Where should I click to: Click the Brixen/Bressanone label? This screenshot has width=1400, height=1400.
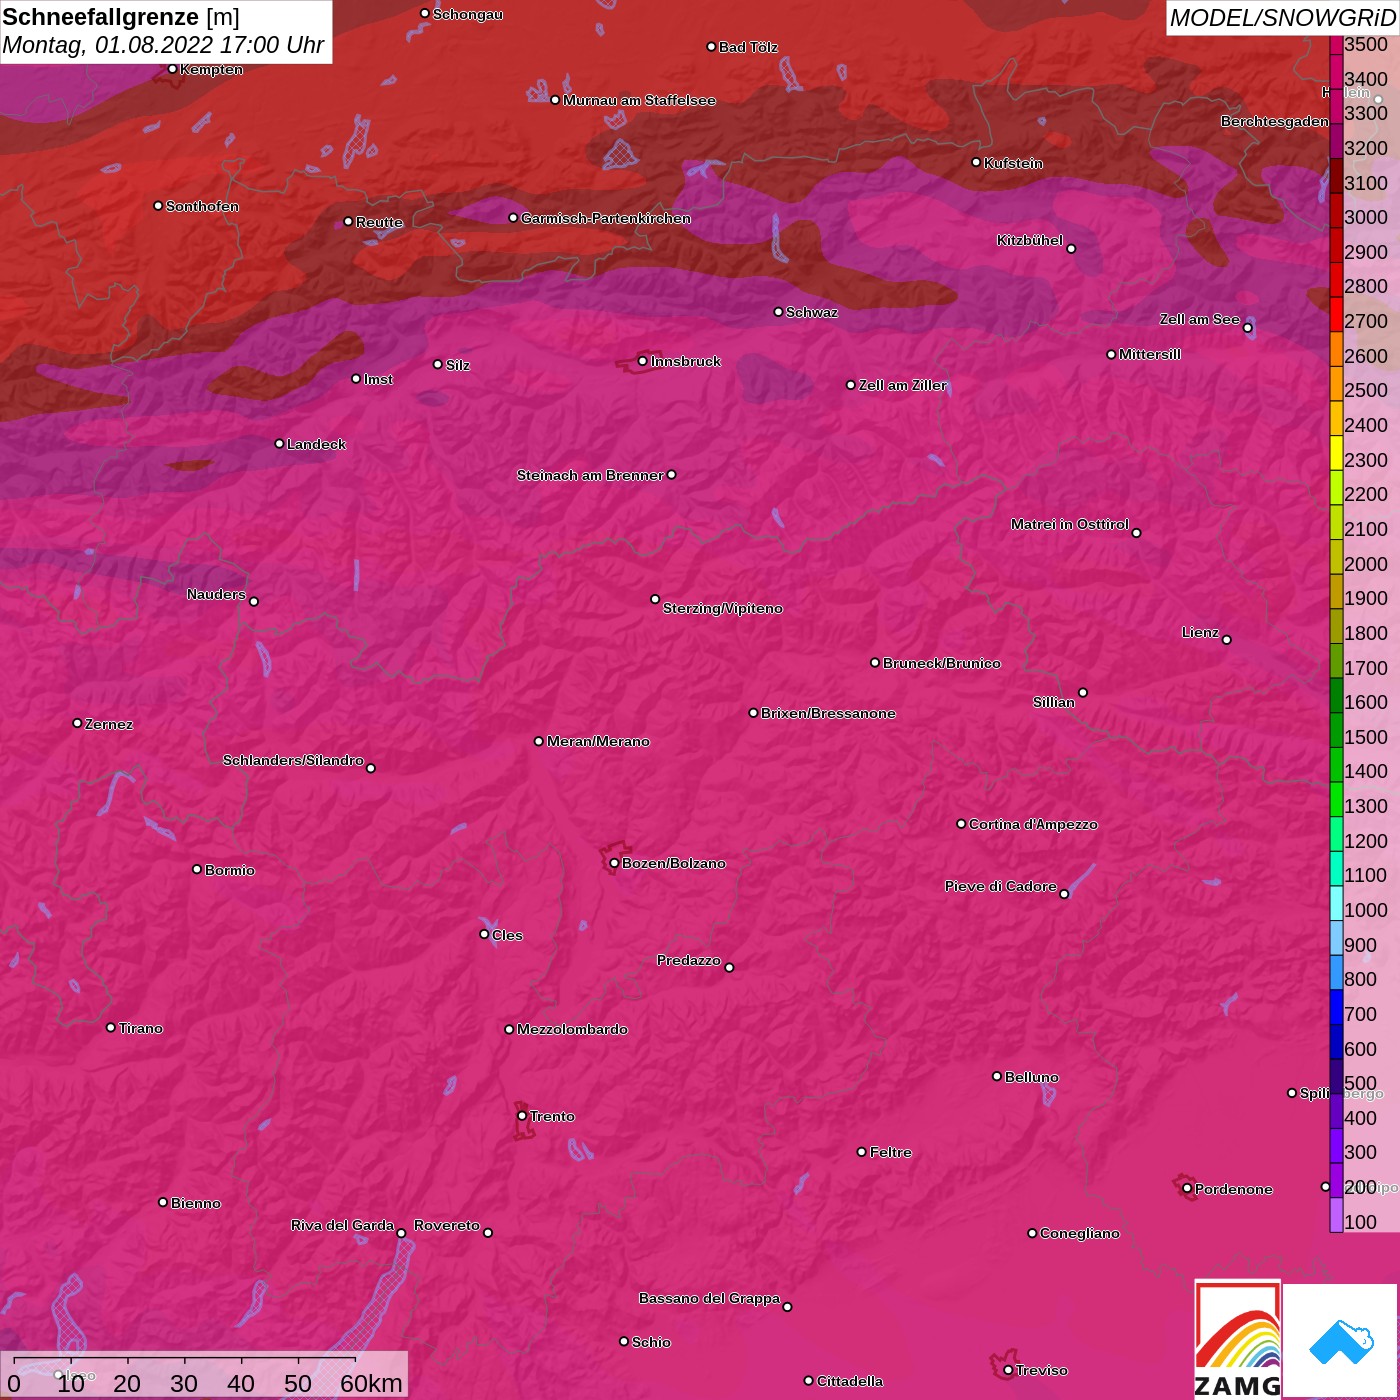click(x=828, y=713)
